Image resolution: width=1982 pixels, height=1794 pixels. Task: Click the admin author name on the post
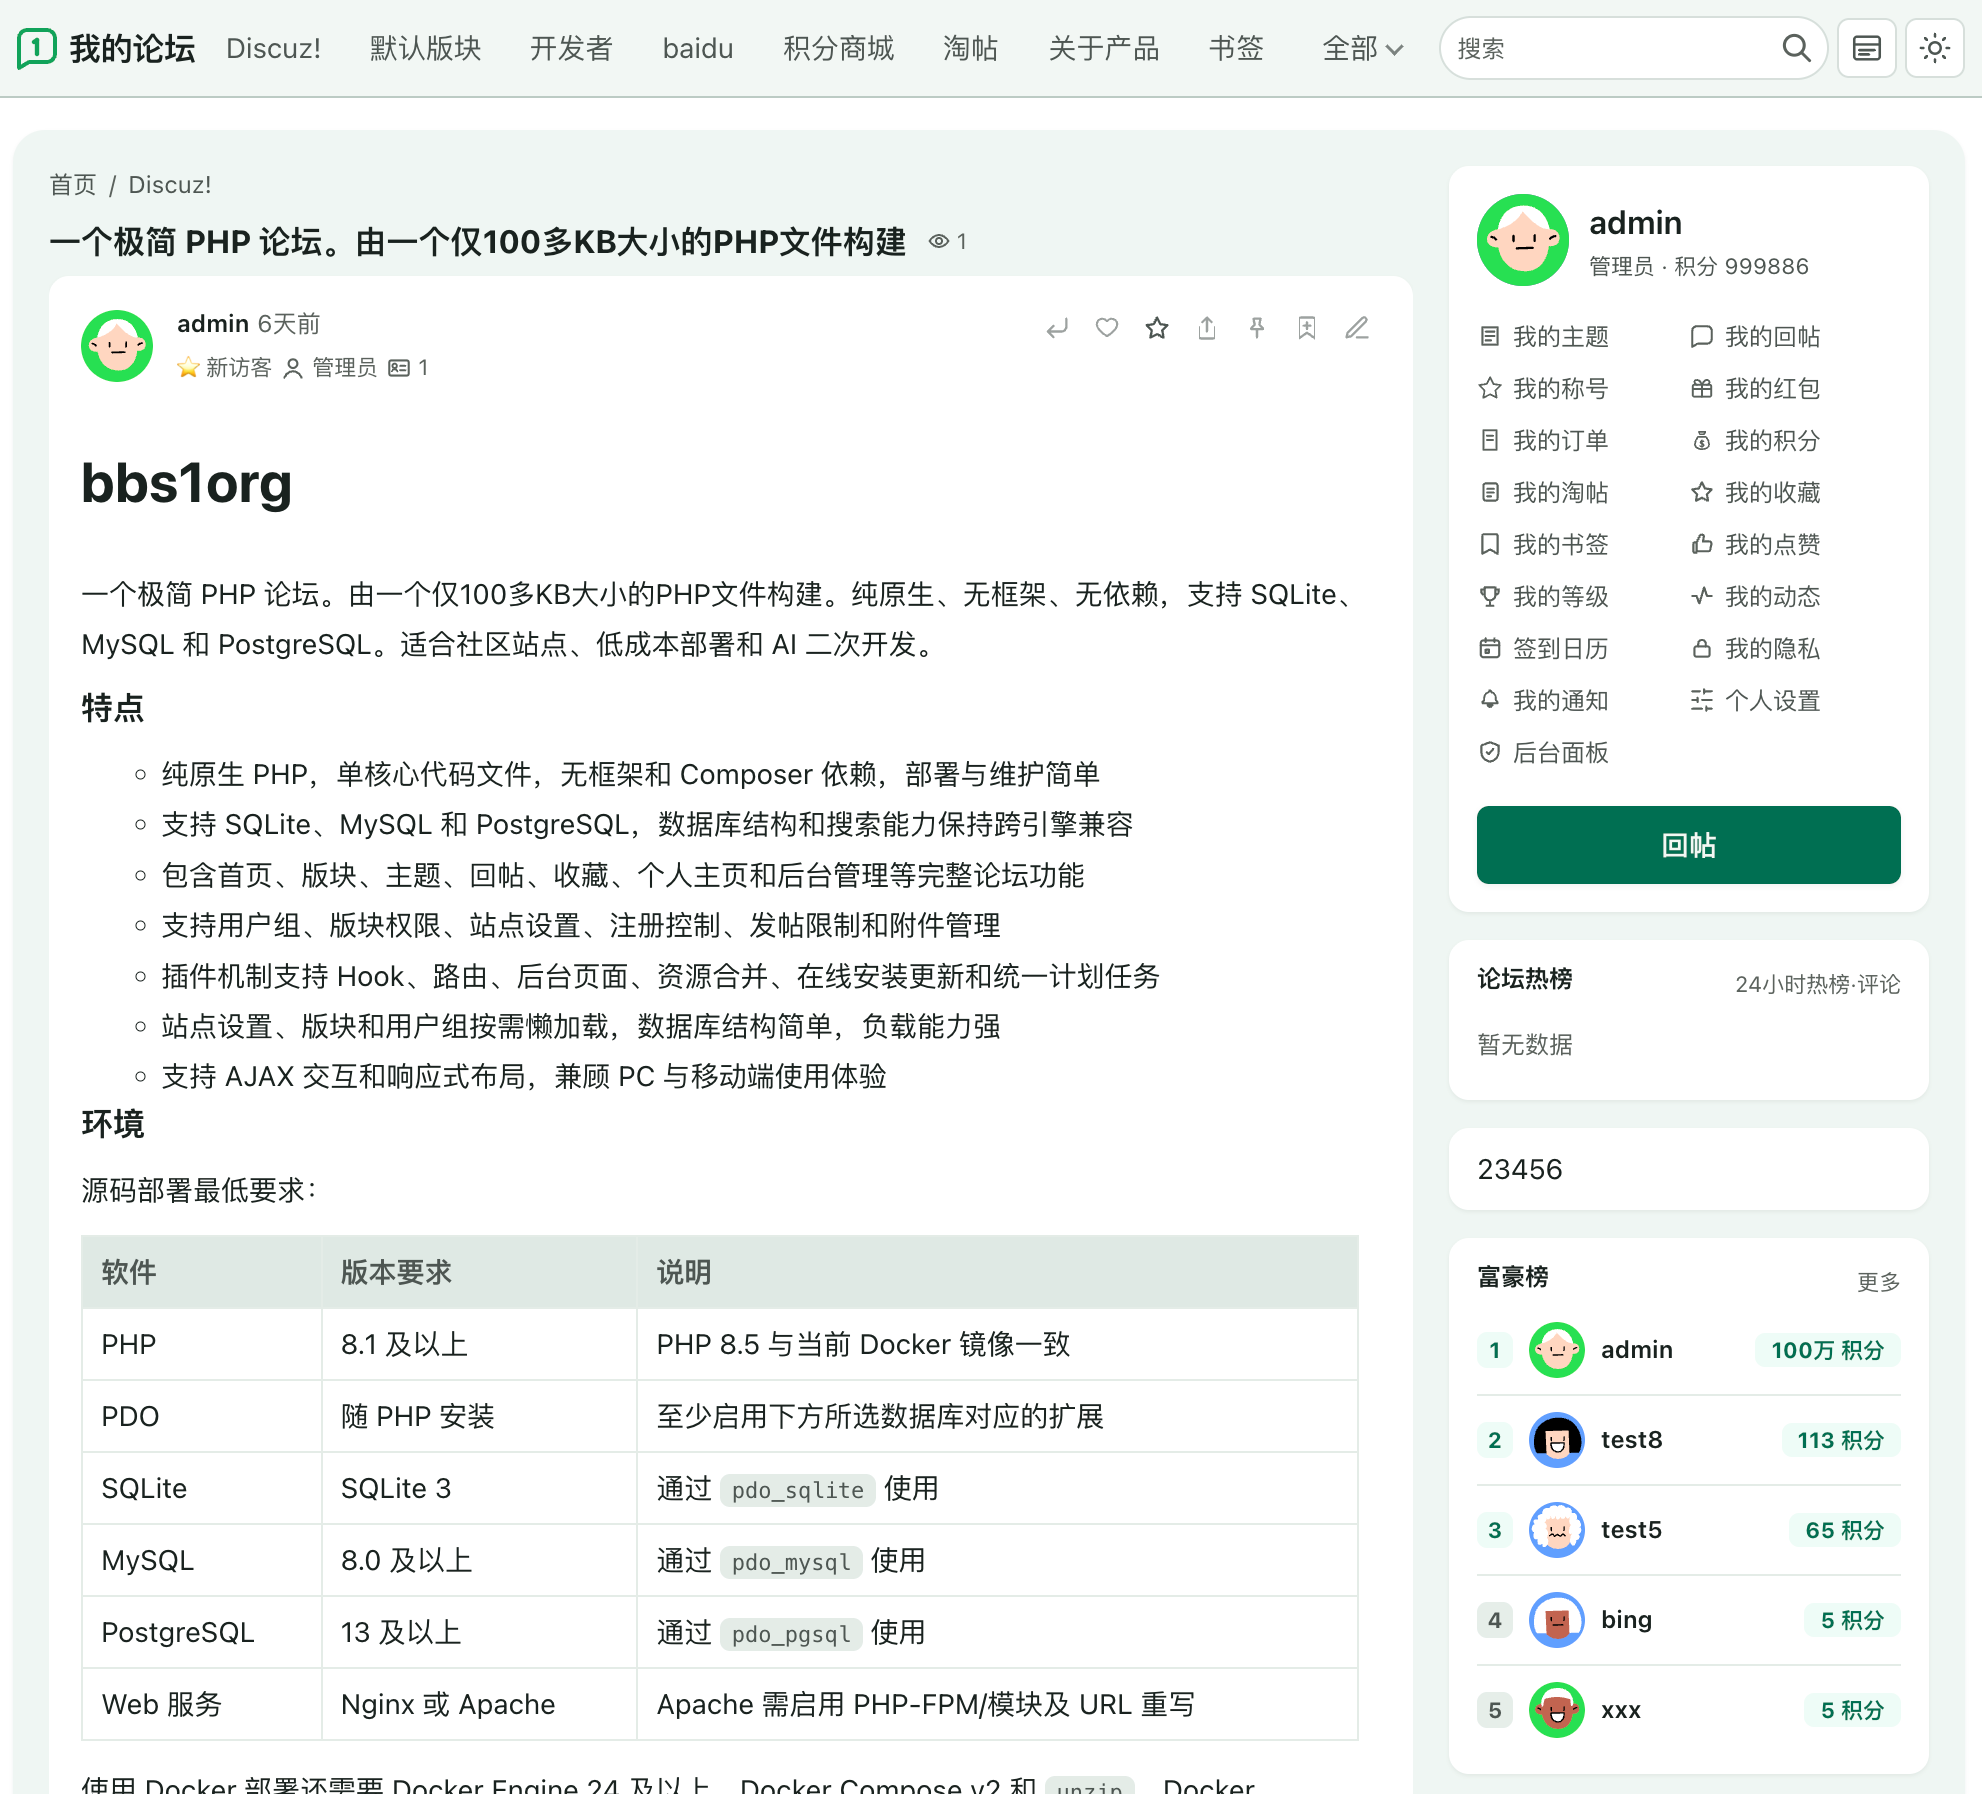213,324
